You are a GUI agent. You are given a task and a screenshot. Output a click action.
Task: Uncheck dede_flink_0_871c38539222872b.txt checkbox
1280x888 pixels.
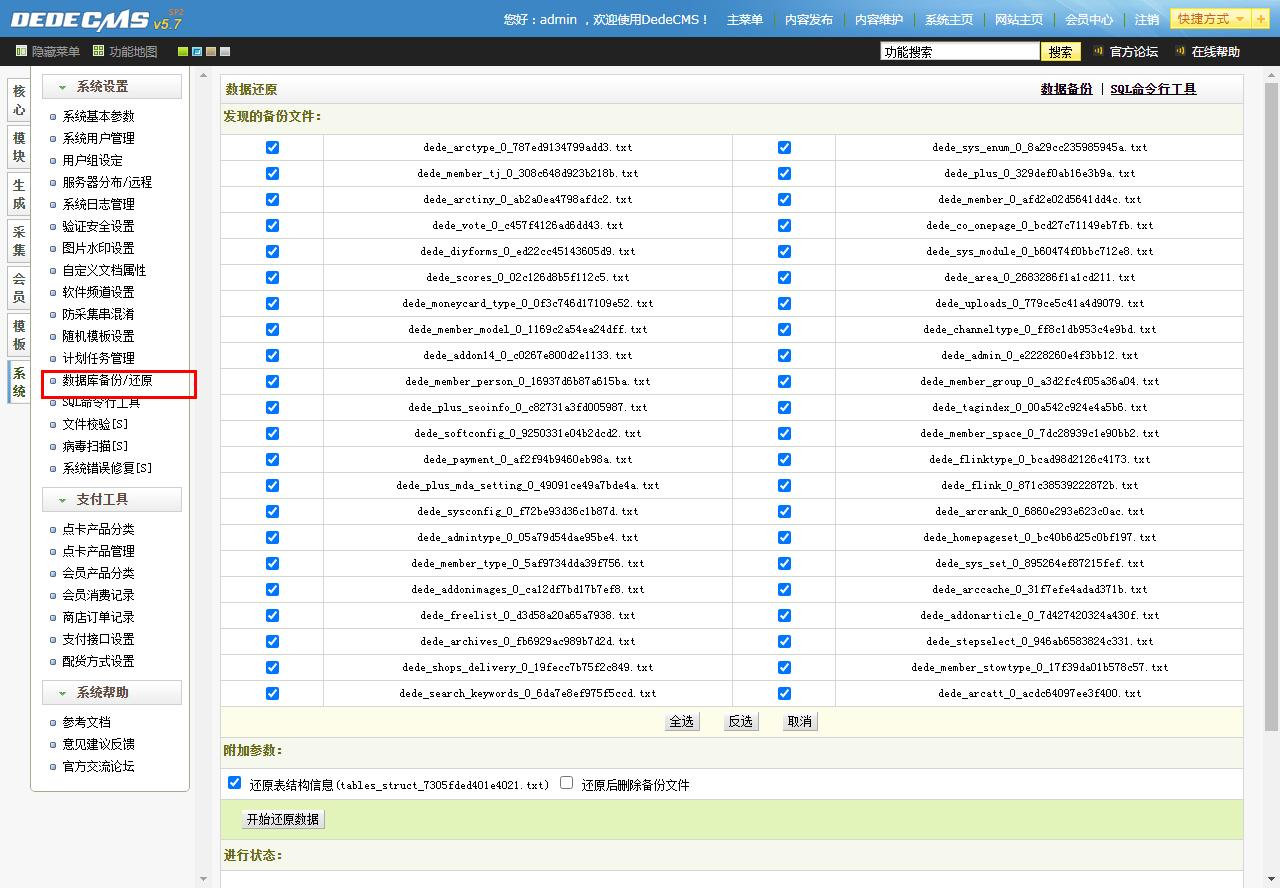[x=784, y=485]
